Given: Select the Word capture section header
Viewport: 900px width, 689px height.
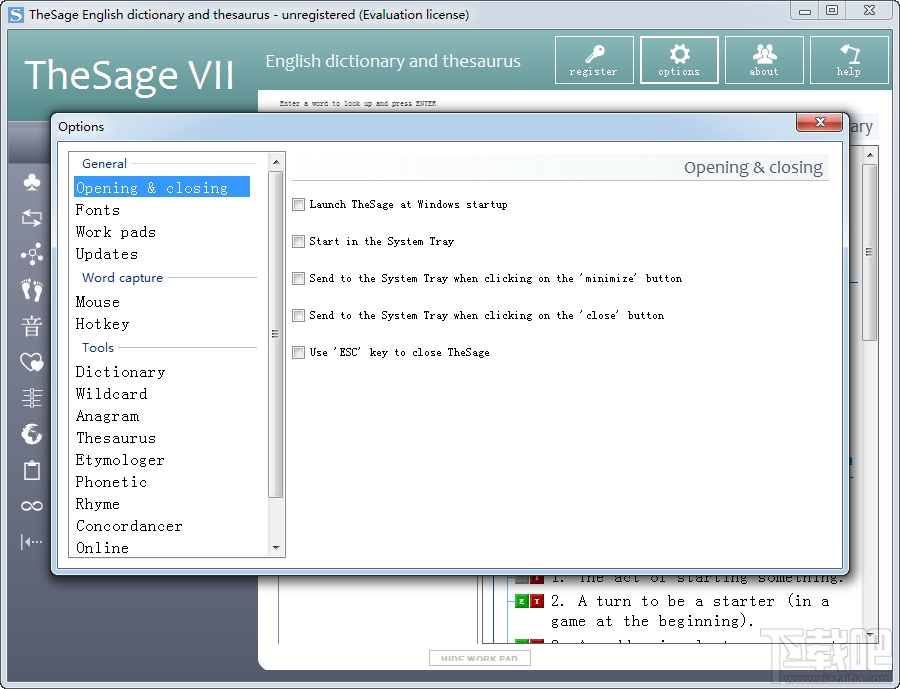Looking at the screenshot, I should tap(121, 277).
